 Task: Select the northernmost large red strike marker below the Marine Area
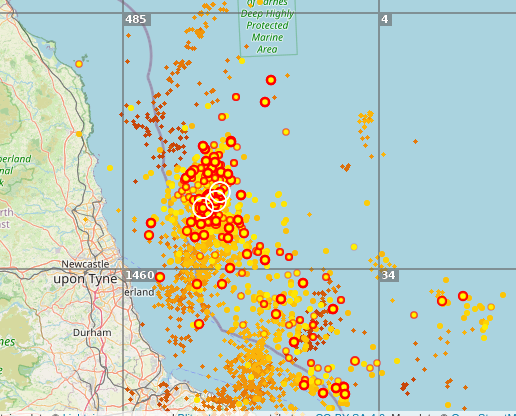271,80
